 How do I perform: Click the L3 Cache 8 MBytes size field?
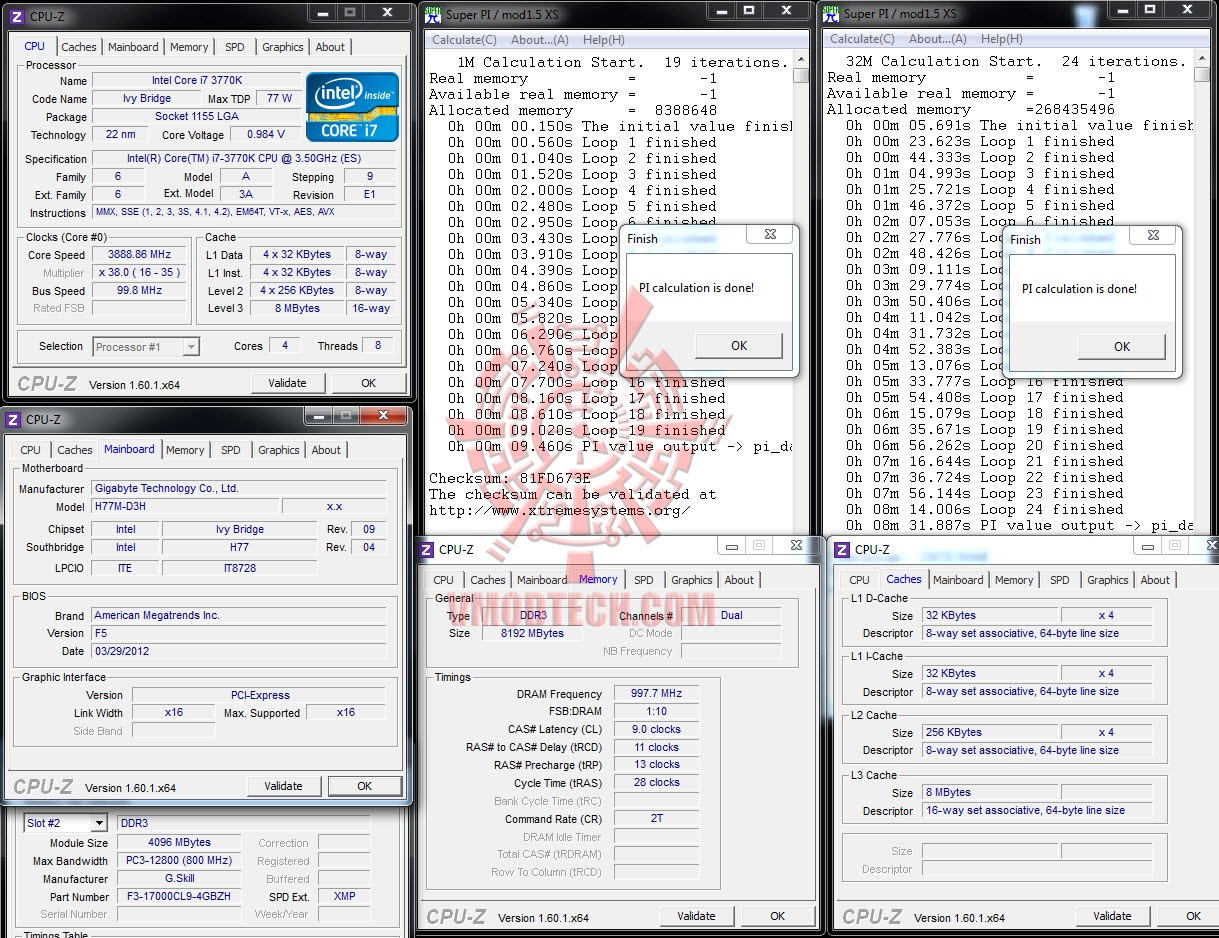pyautogui.click(x=990, y=792)
